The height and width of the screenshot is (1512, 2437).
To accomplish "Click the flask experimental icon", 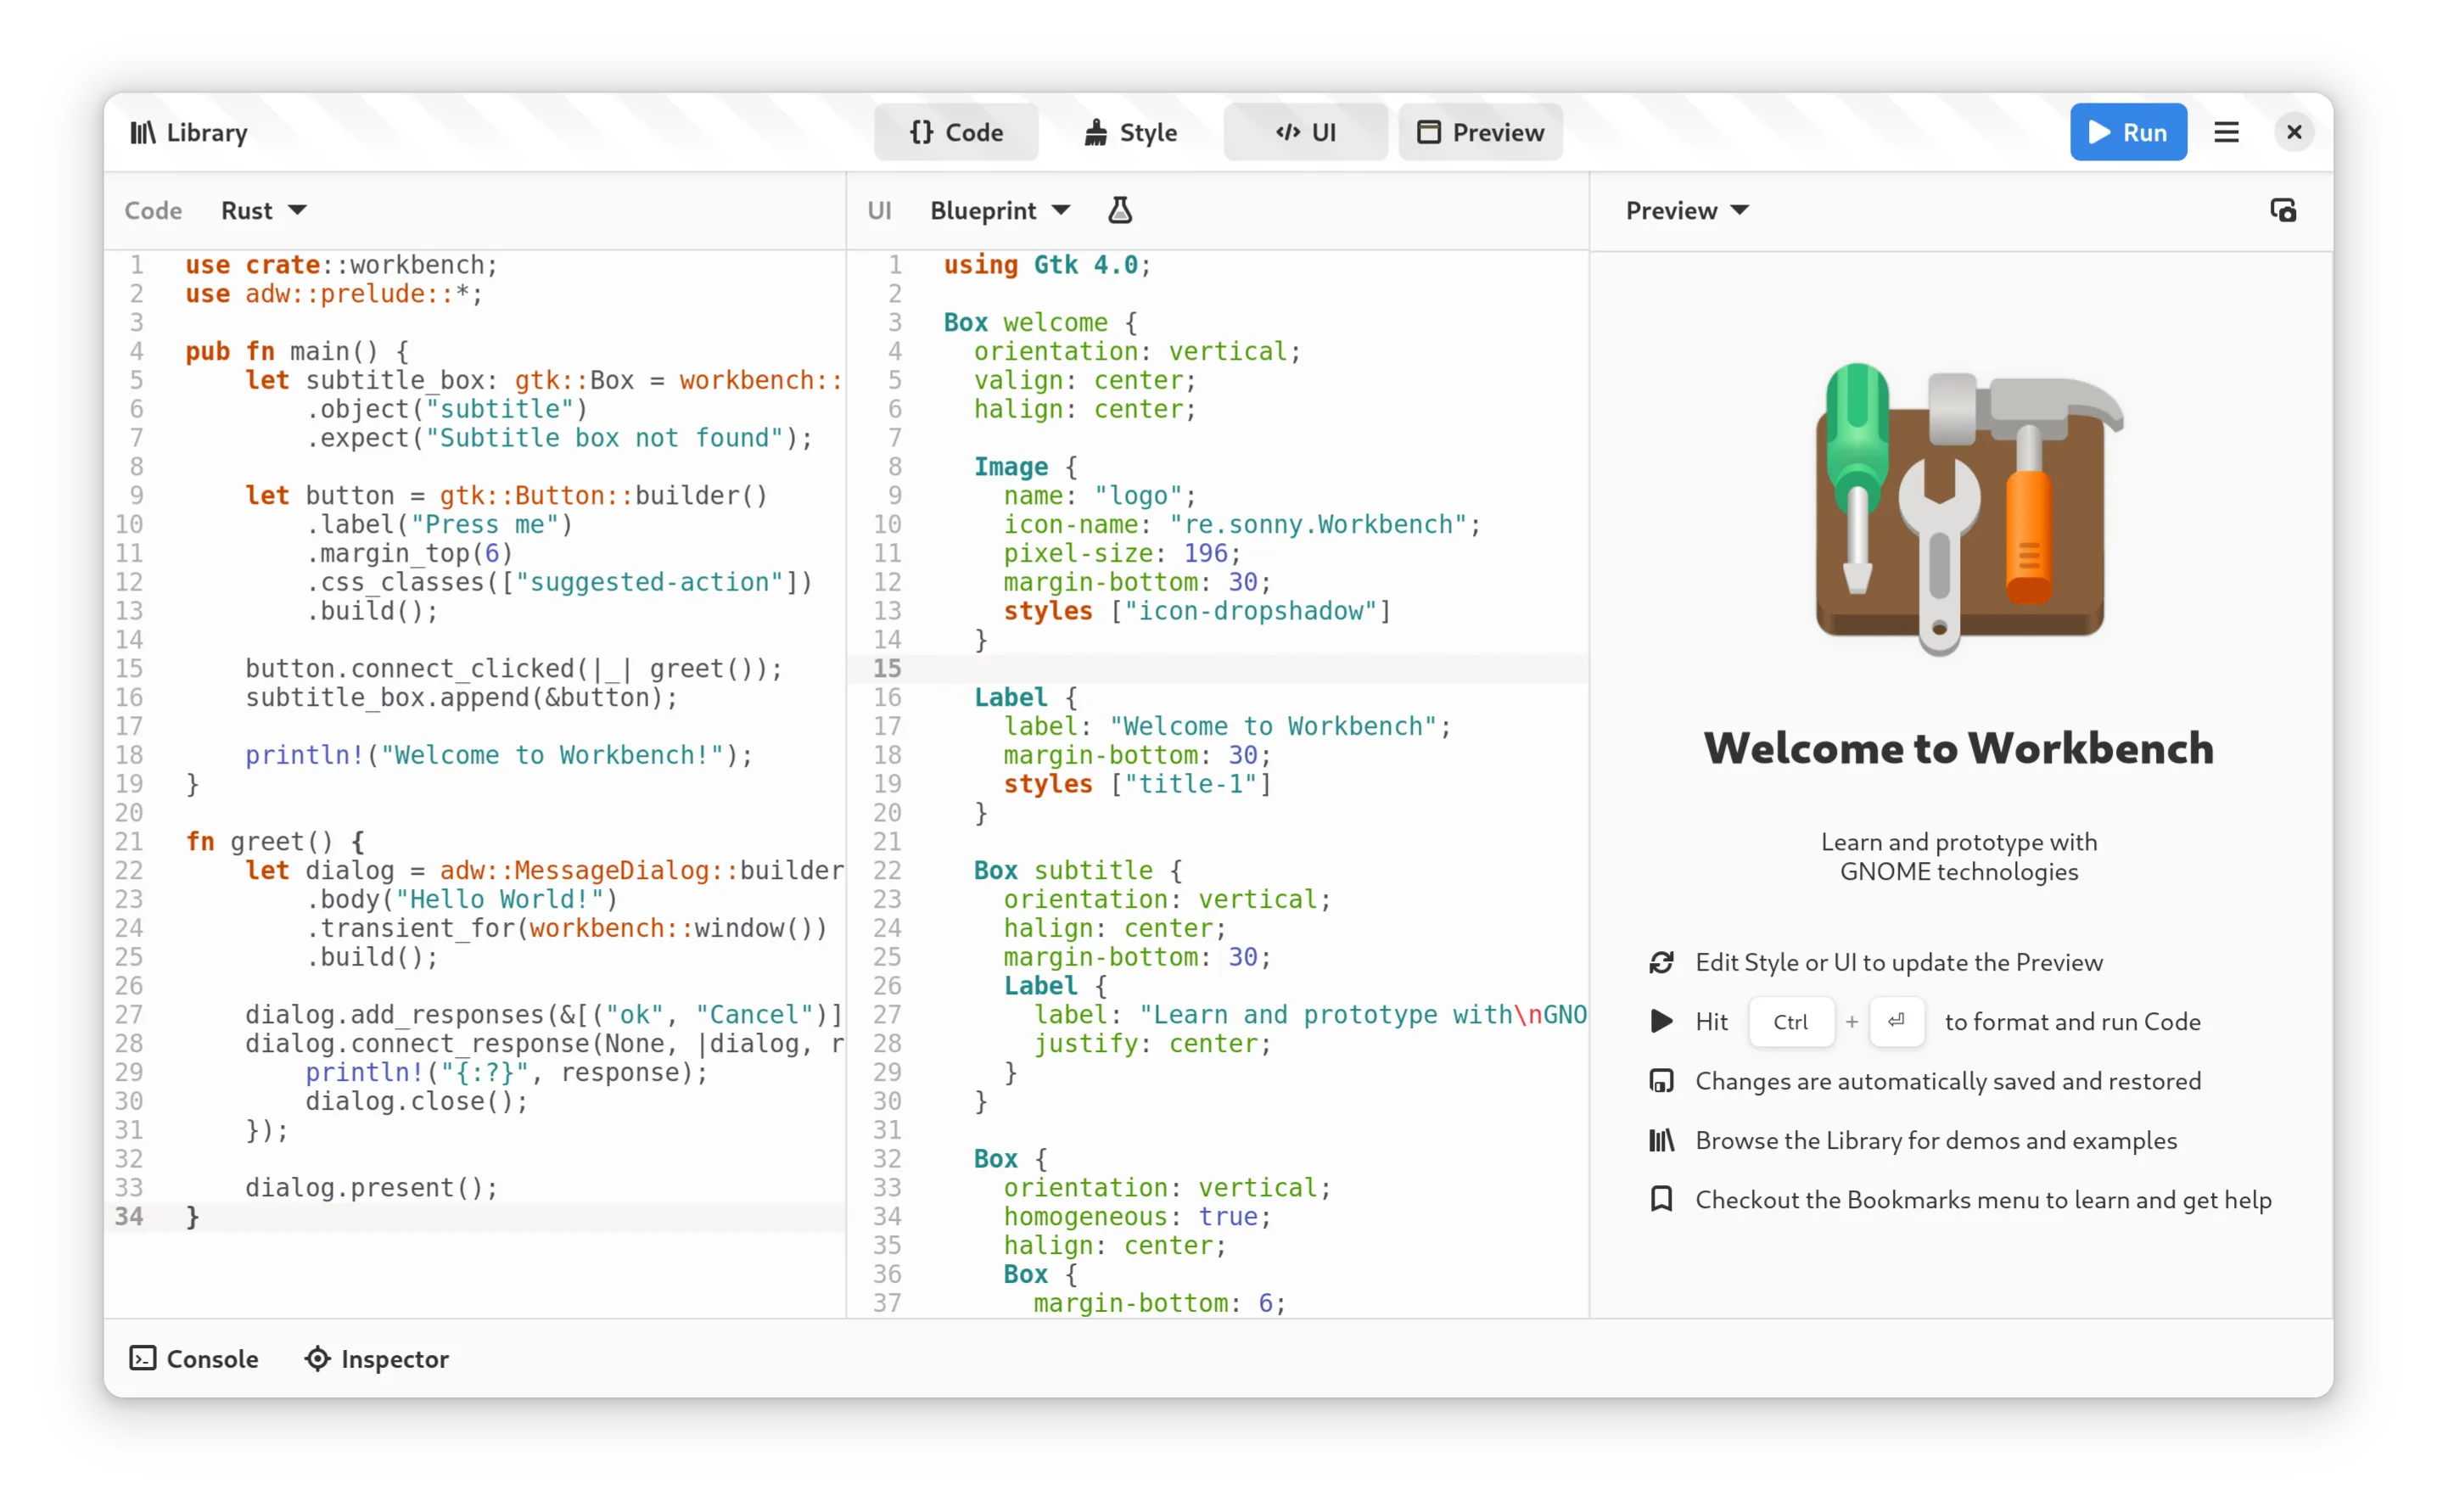I will click(x=1120, y=211).
